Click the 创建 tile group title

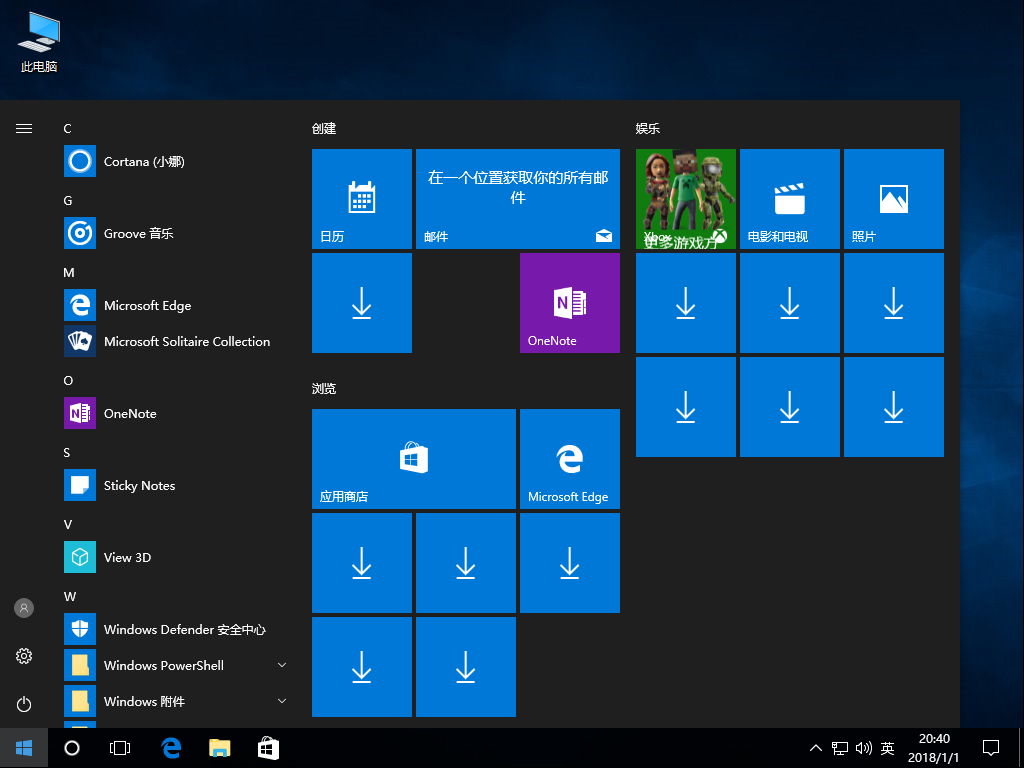pyautogui.click(x=324, y=129)
